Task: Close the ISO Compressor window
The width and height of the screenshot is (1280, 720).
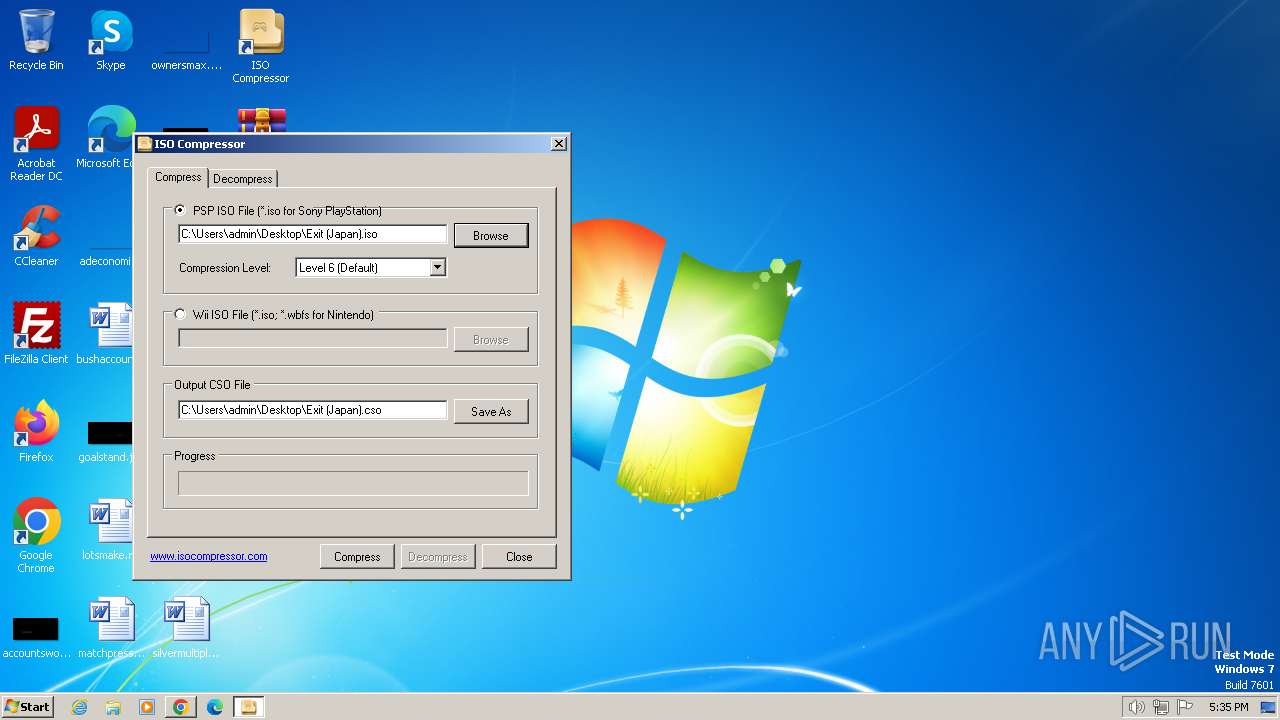Action: pyautogui.click(x=558, y=143)
